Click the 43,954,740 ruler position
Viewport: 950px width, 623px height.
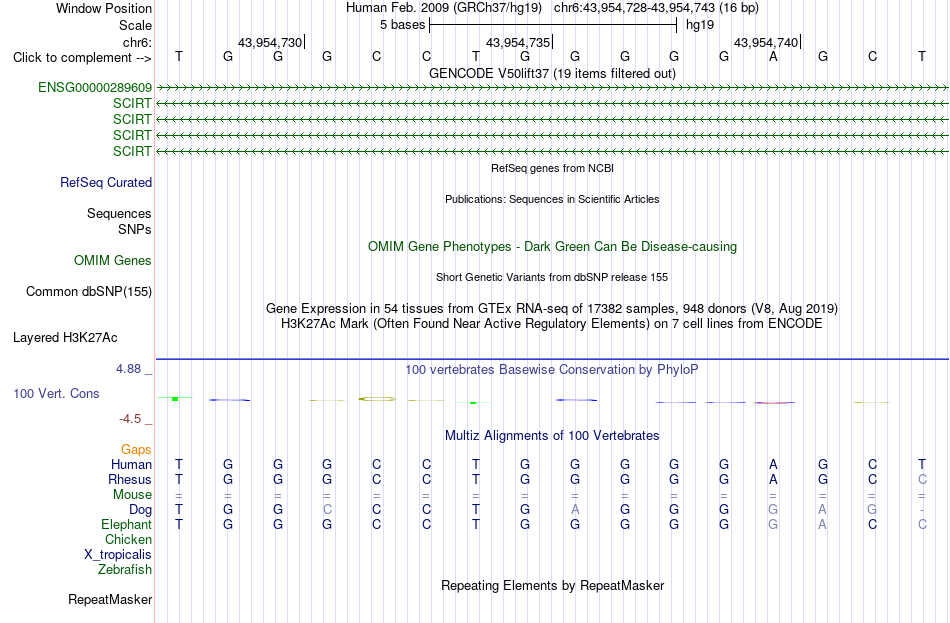pyautogui.click(x=766, y=42)
